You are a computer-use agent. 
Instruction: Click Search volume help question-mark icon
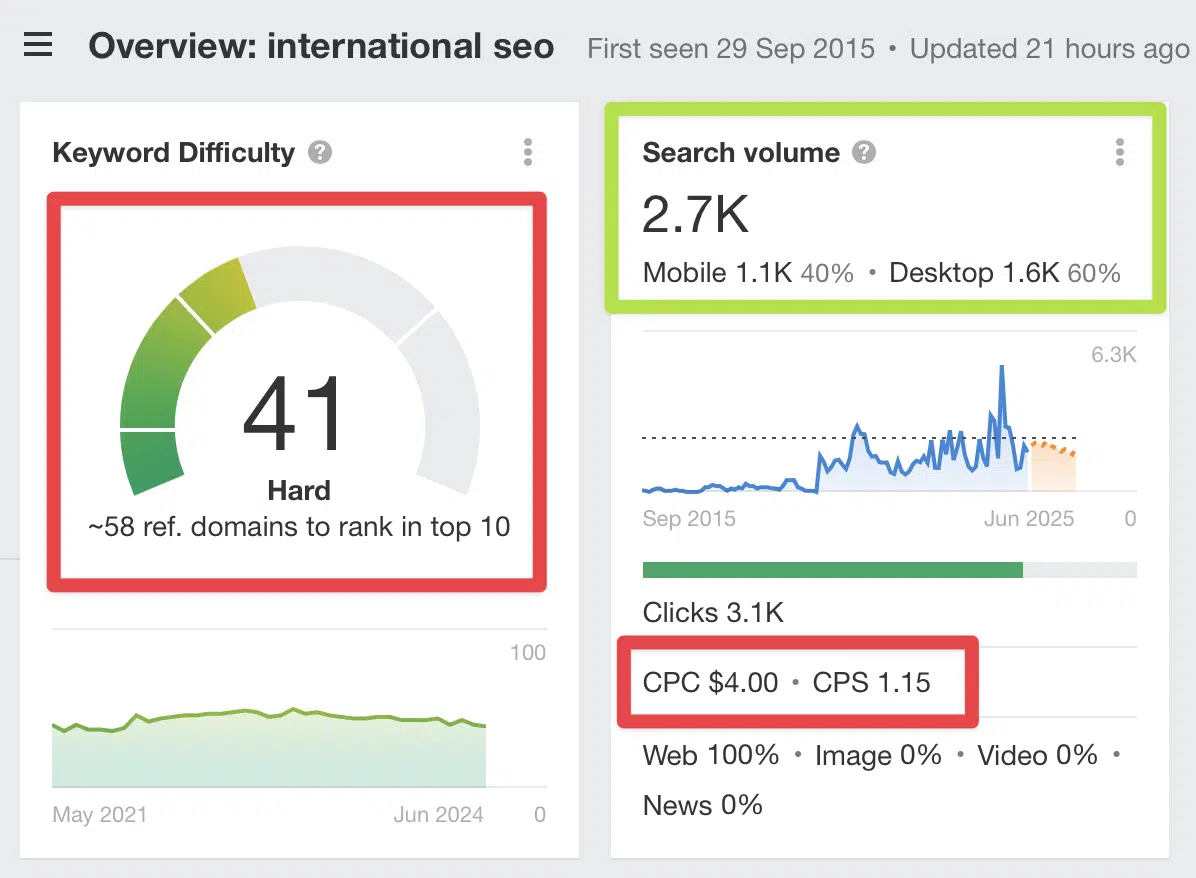pos(863,153)
